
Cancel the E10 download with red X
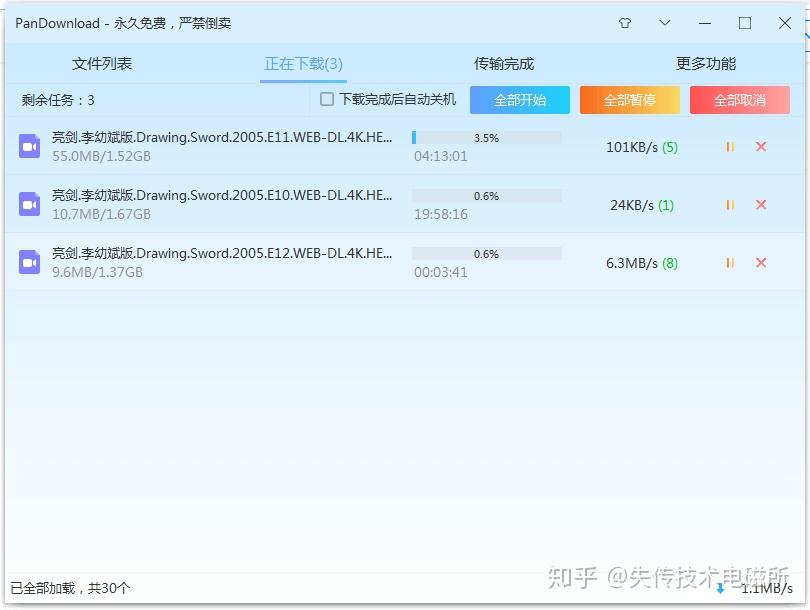click(761, 205)
